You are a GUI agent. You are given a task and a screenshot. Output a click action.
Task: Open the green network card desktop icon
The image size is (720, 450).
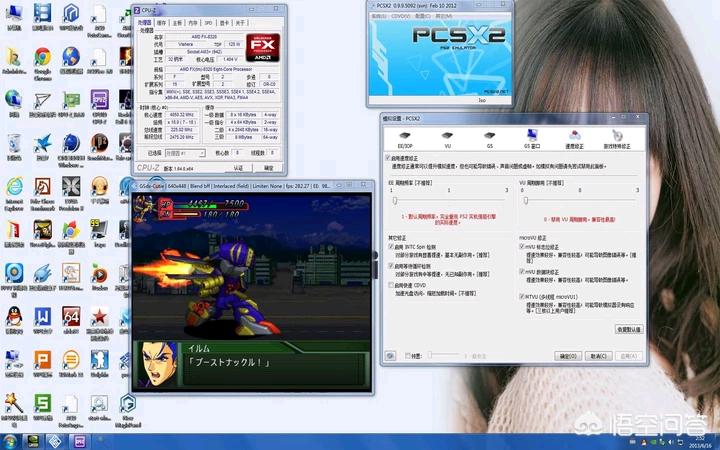tap(71, 104)
